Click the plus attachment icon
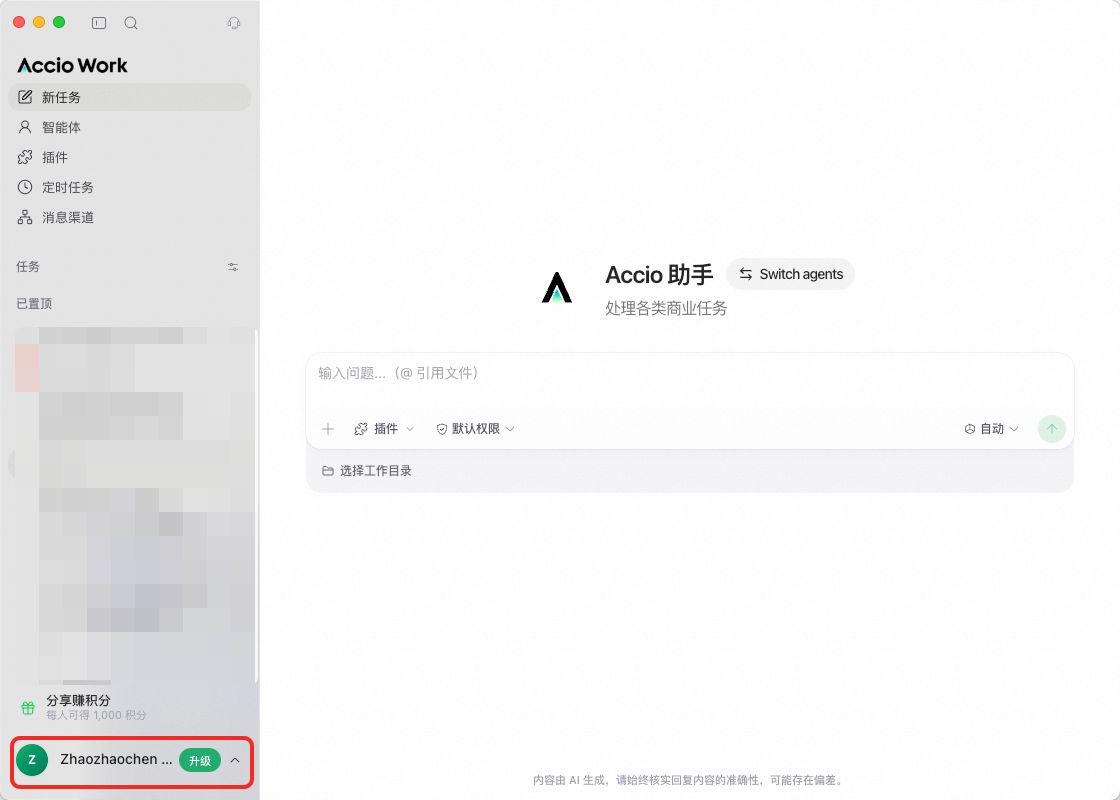The width and height of the screenshot is (1120, 800). 328,429
